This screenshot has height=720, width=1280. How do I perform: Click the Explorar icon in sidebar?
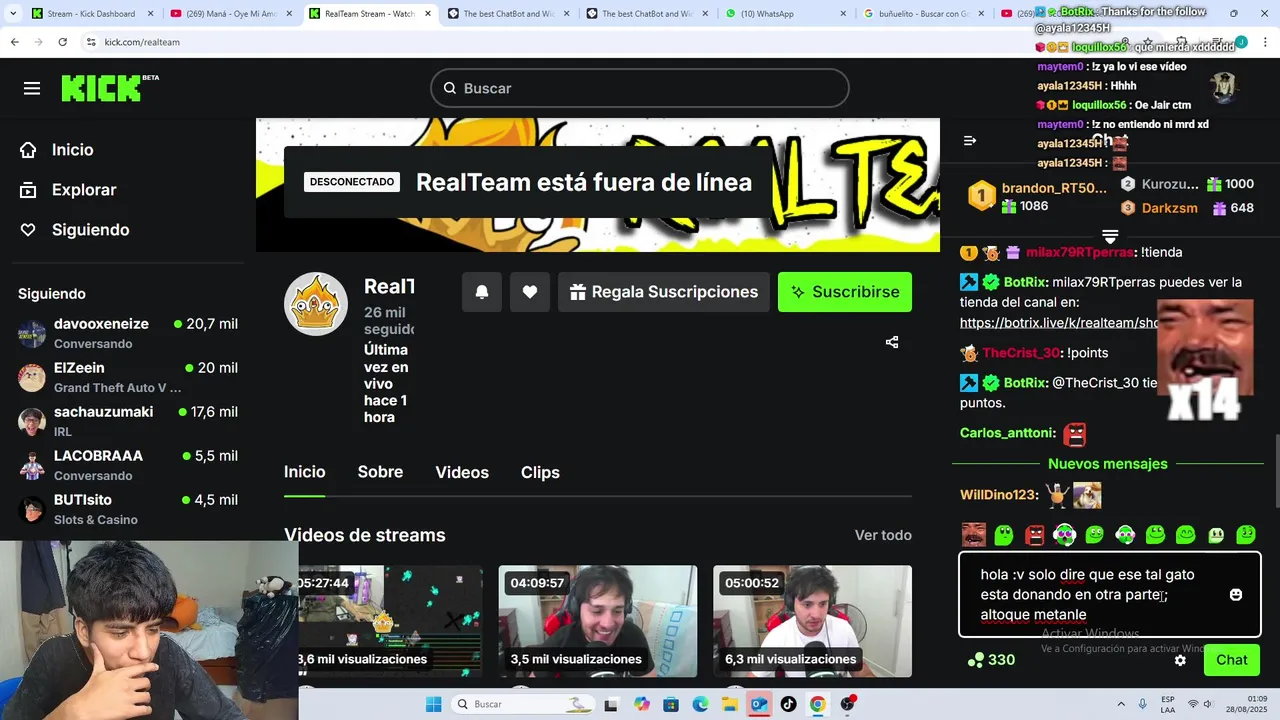pos(28,190)
